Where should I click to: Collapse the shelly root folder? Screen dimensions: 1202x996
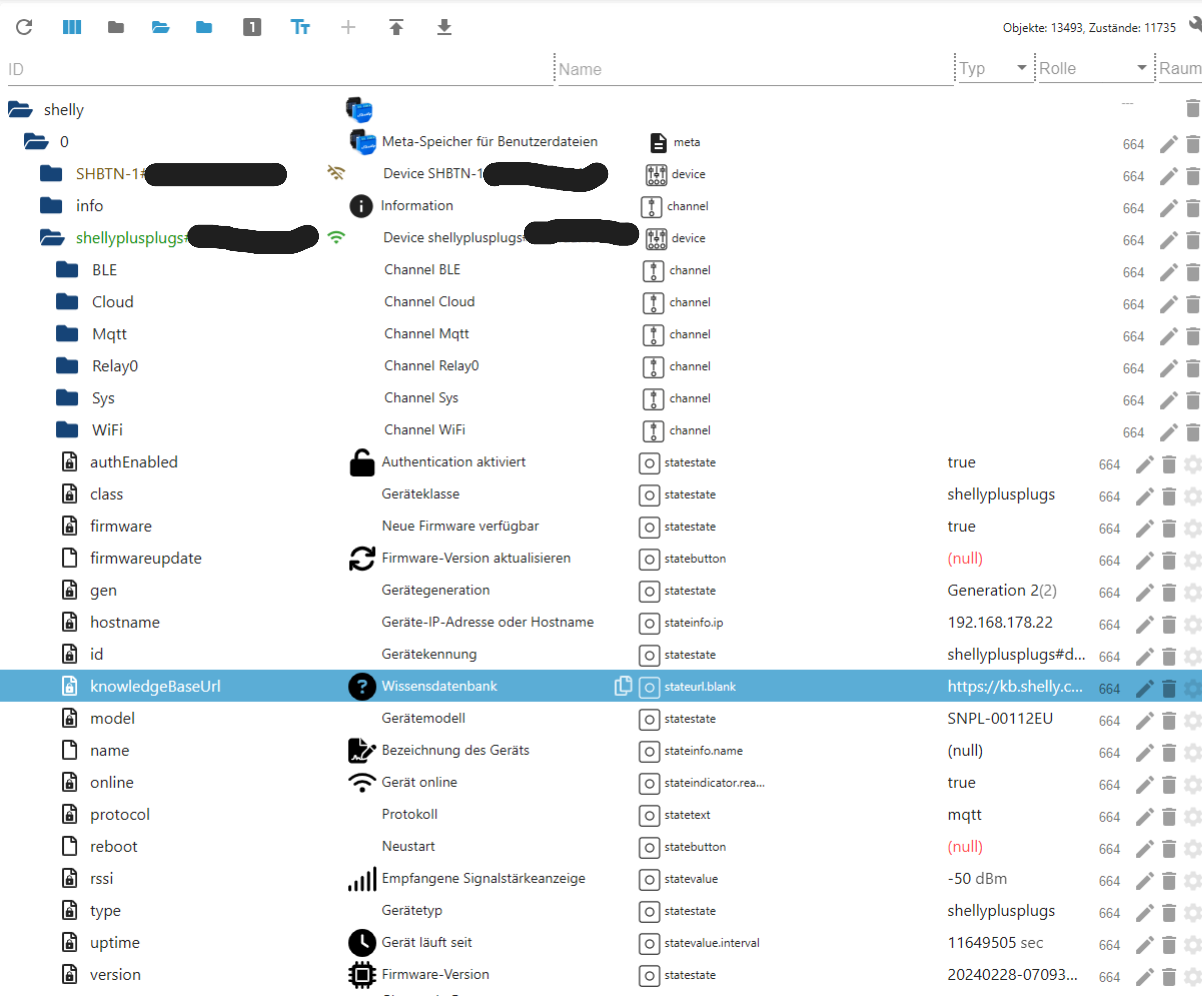(20, 110)
